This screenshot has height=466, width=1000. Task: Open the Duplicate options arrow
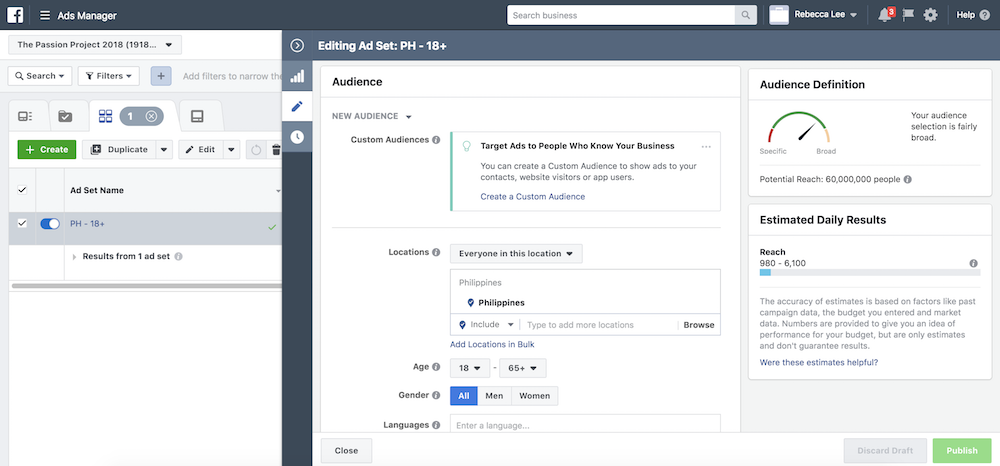coord(164,150)
